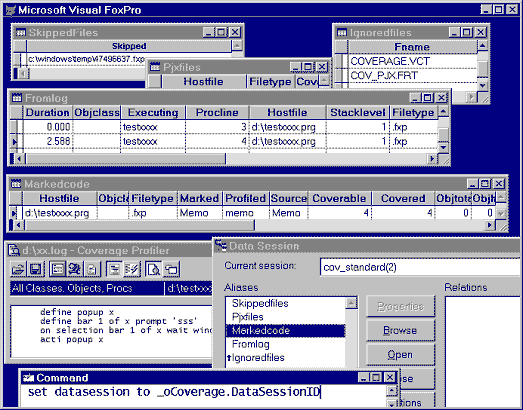523x410 pixels.
Task: Click the 'define popup x' code line
Action: click(x=77, y=312)
